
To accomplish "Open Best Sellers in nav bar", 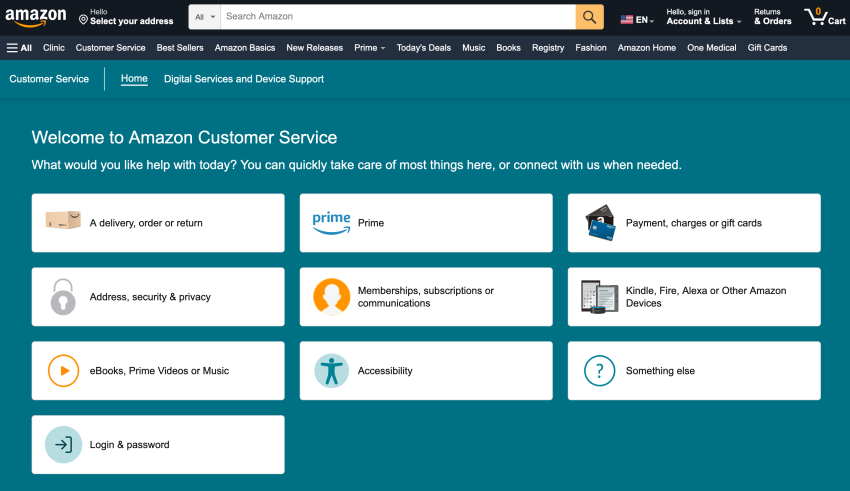I will coord(180,48).
